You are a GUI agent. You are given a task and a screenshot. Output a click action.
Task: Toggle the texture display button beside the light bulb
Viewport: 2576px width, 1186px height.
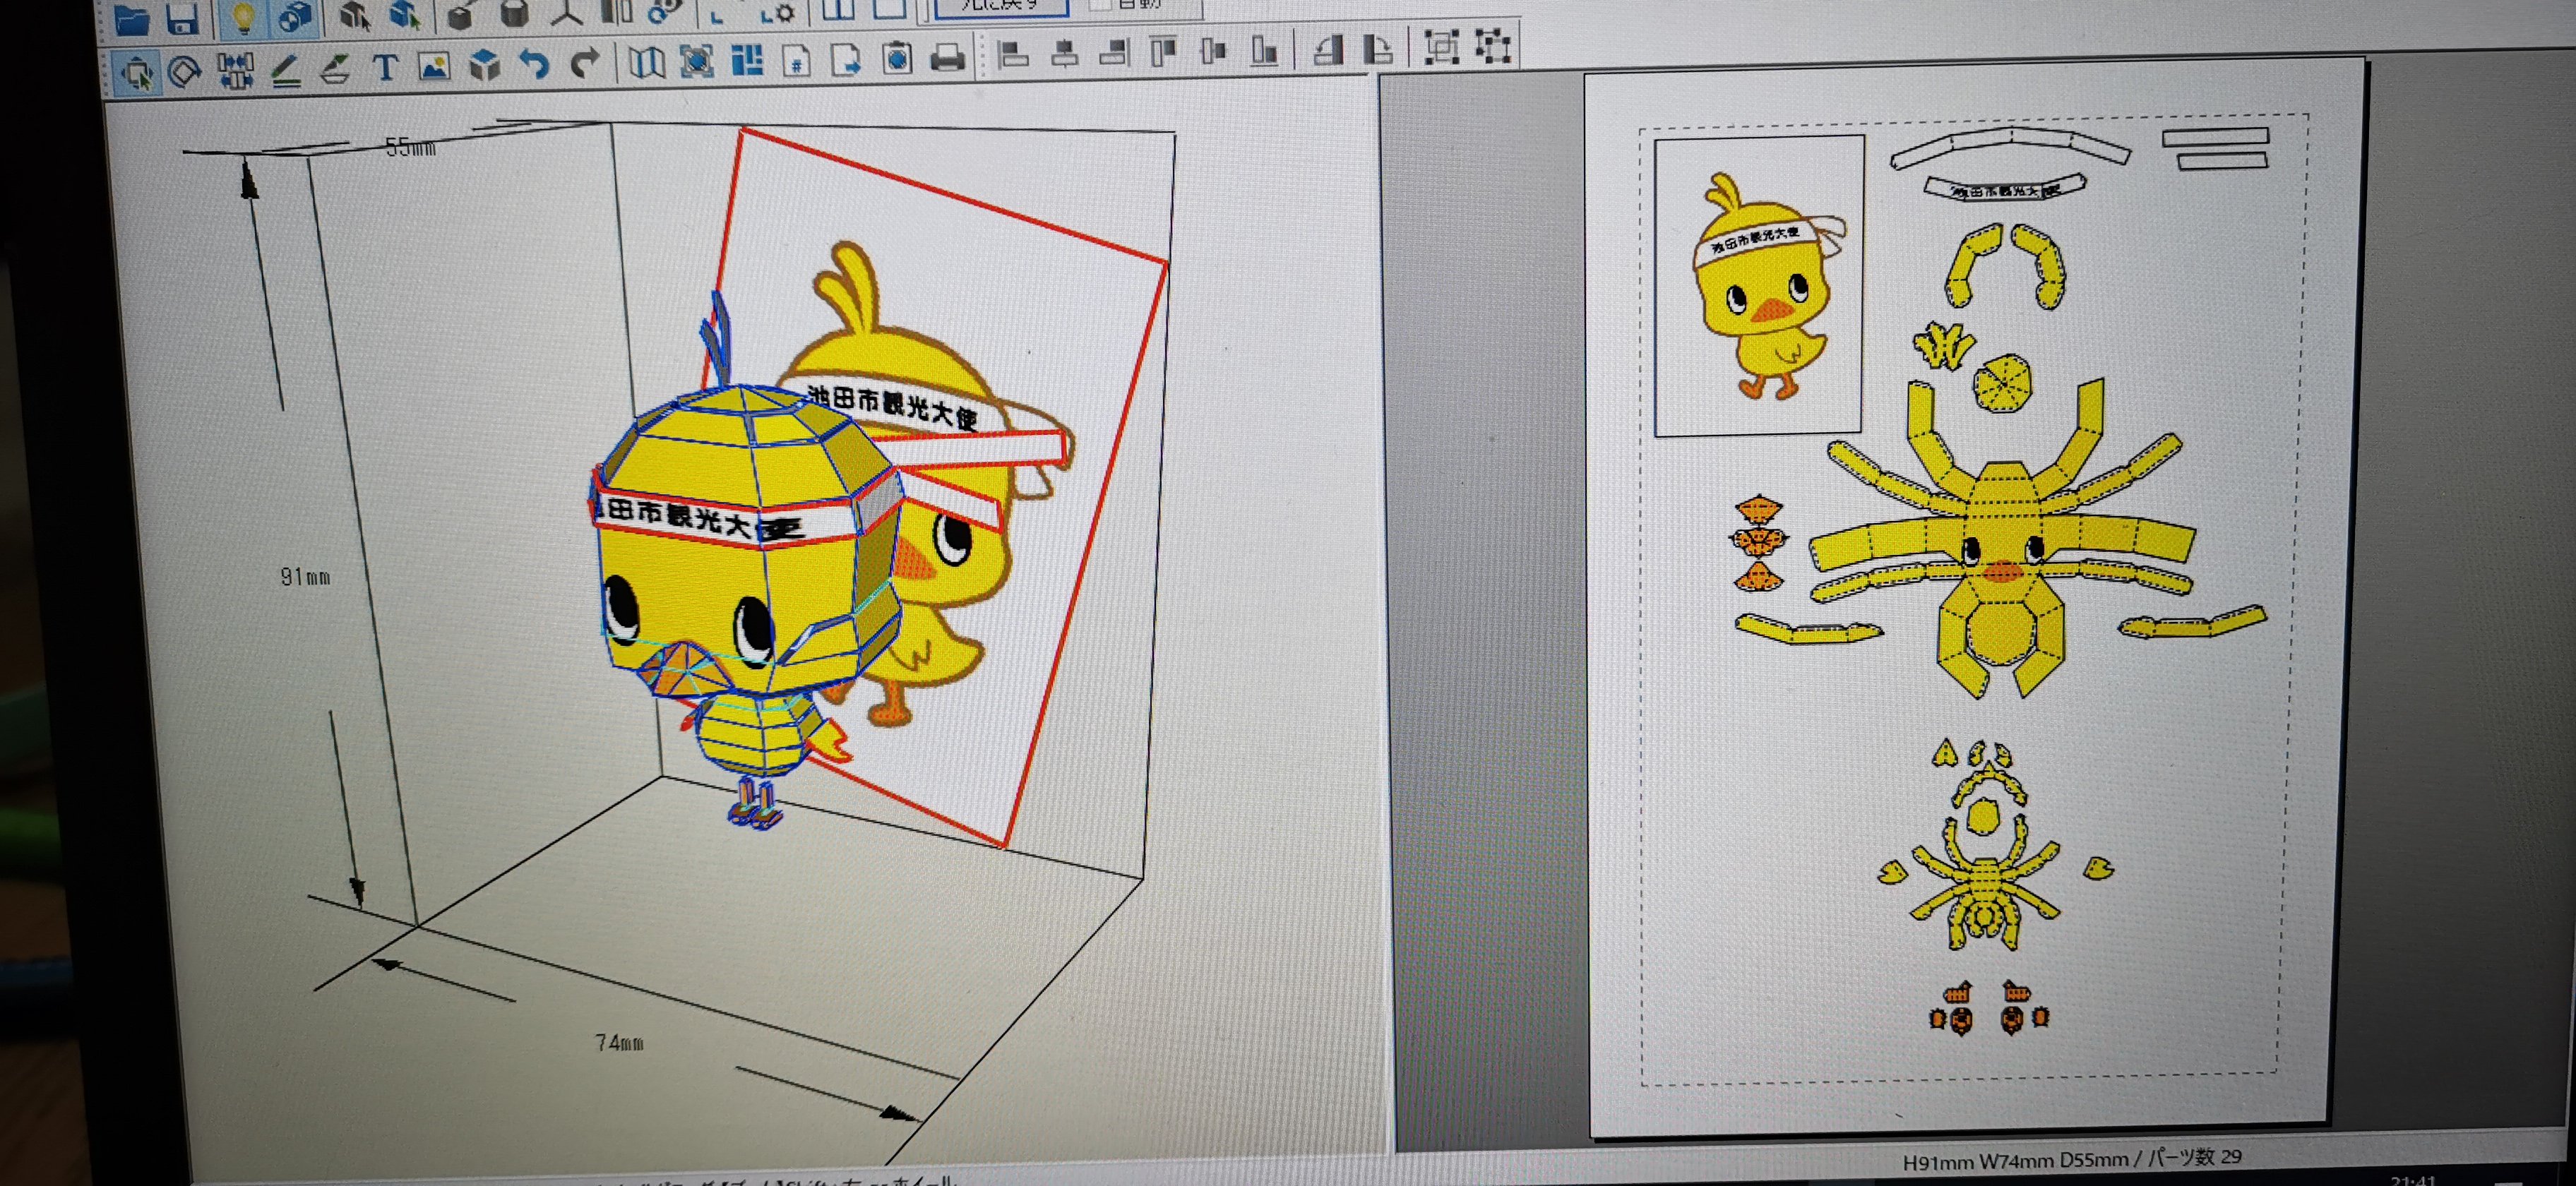(295, 16)
